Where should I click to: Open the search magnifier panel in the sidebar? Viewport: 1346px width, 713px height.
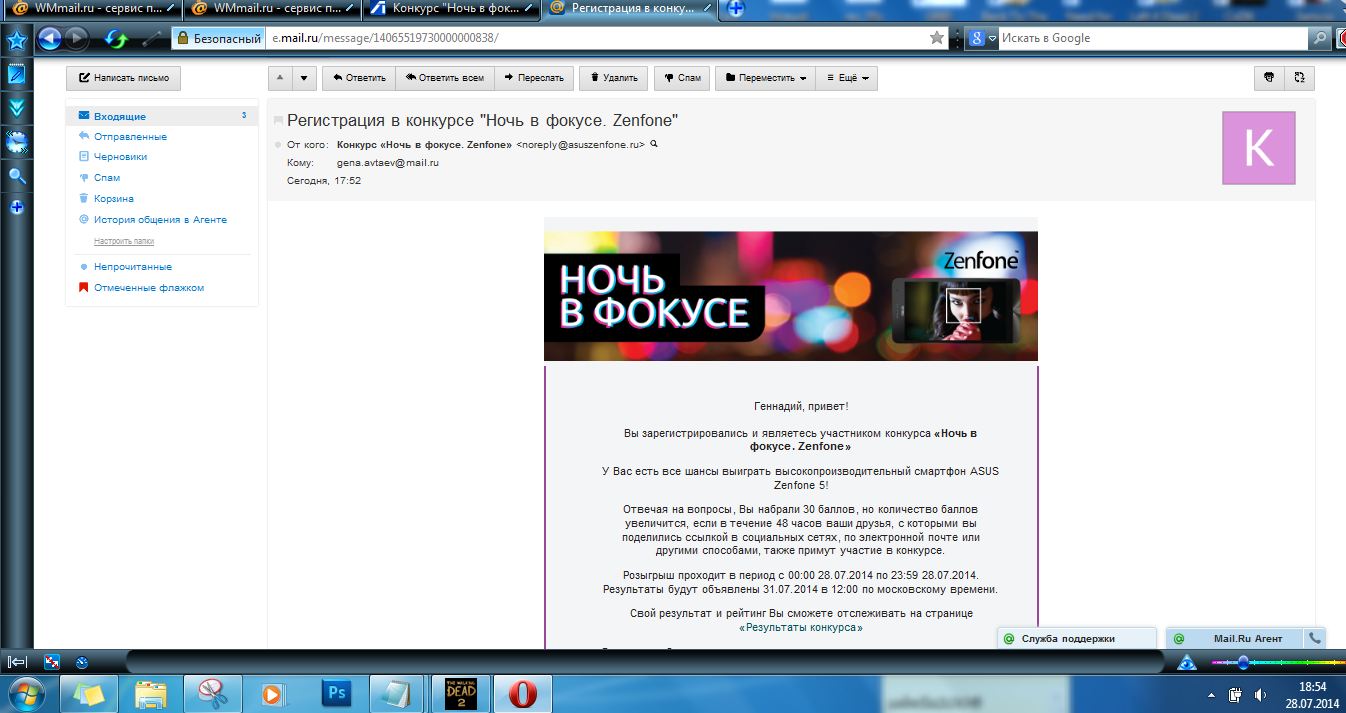pyautogui.click(x=17, y=176)
